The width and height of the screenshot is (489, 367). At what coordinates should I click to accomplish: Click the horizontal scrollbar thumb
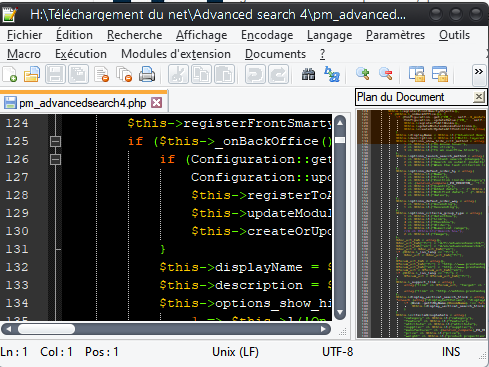(46, 329)
